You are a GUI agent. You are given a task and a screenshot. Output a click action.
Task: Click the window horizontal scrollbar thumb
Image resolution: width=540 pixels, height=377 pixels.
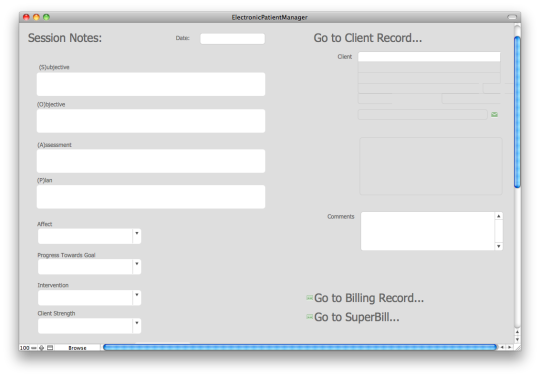pyautogui.click(x=300, y=347)
